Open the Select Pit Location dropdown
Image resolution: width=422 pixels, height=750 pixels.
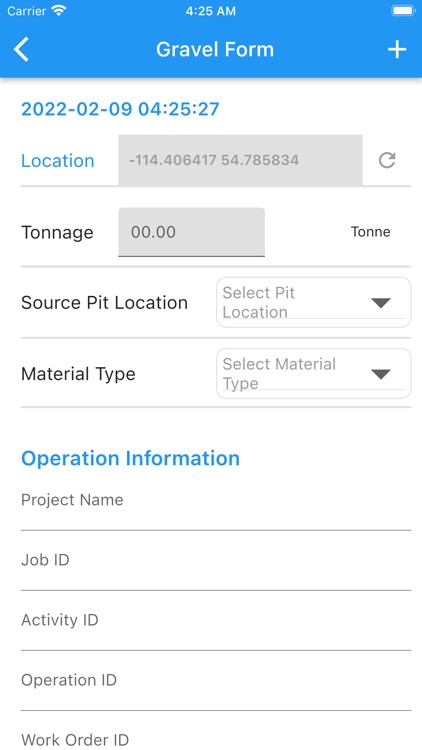pos(313,302)
